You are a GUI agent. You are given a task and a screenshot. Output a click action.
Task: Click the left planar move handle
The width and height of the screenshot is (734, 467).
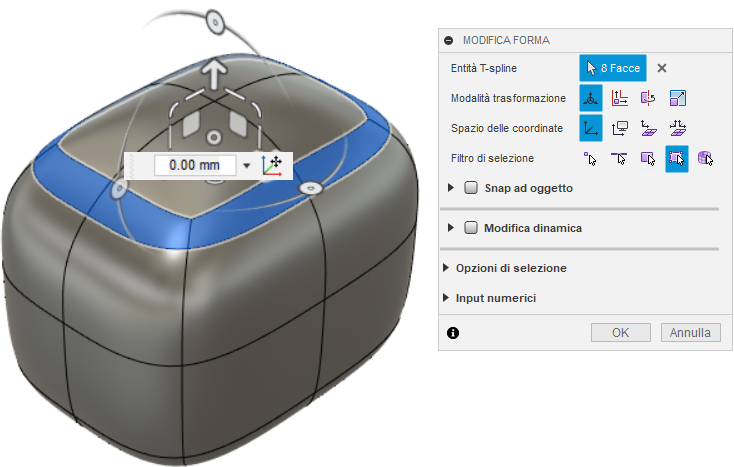(191, 124)
